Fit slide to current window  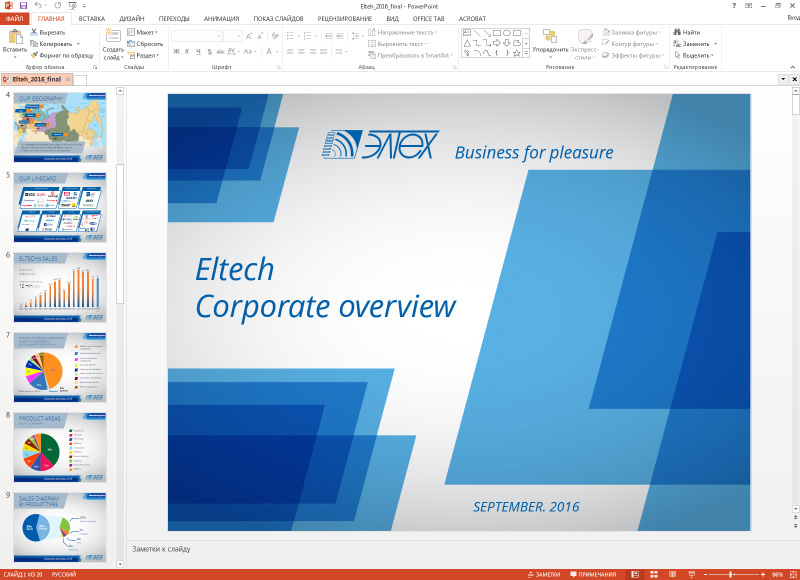click(x=793, y=574)
